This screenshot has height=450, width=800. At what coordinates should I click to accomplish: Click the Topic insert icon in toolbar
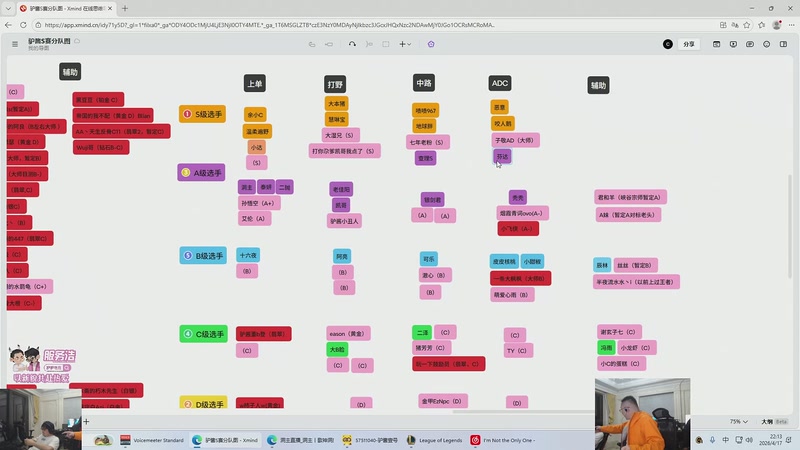313,44
